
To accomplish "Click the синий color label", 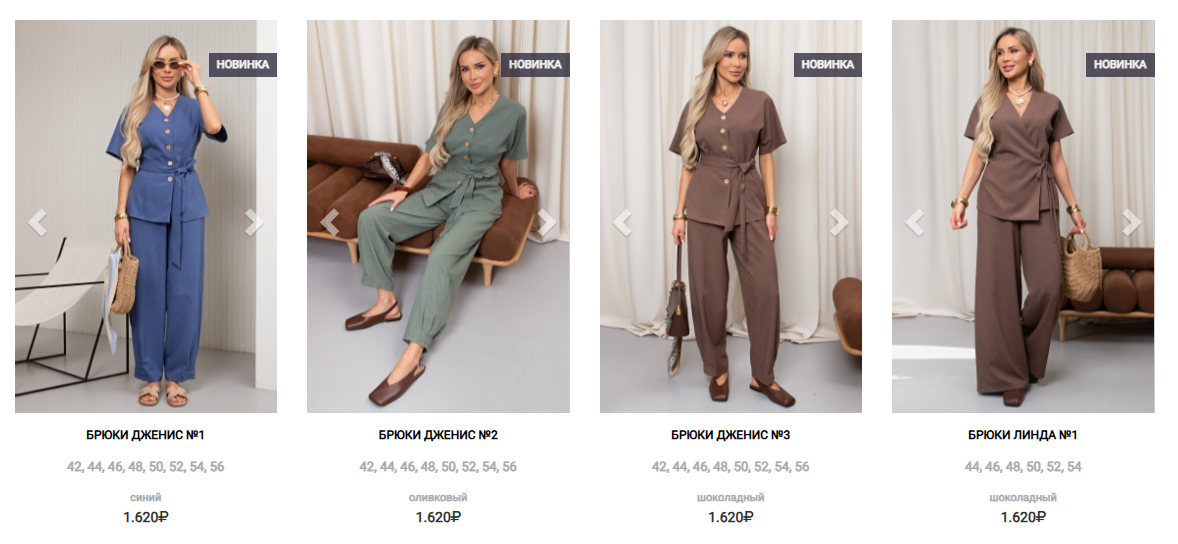I will click(146, 497).
